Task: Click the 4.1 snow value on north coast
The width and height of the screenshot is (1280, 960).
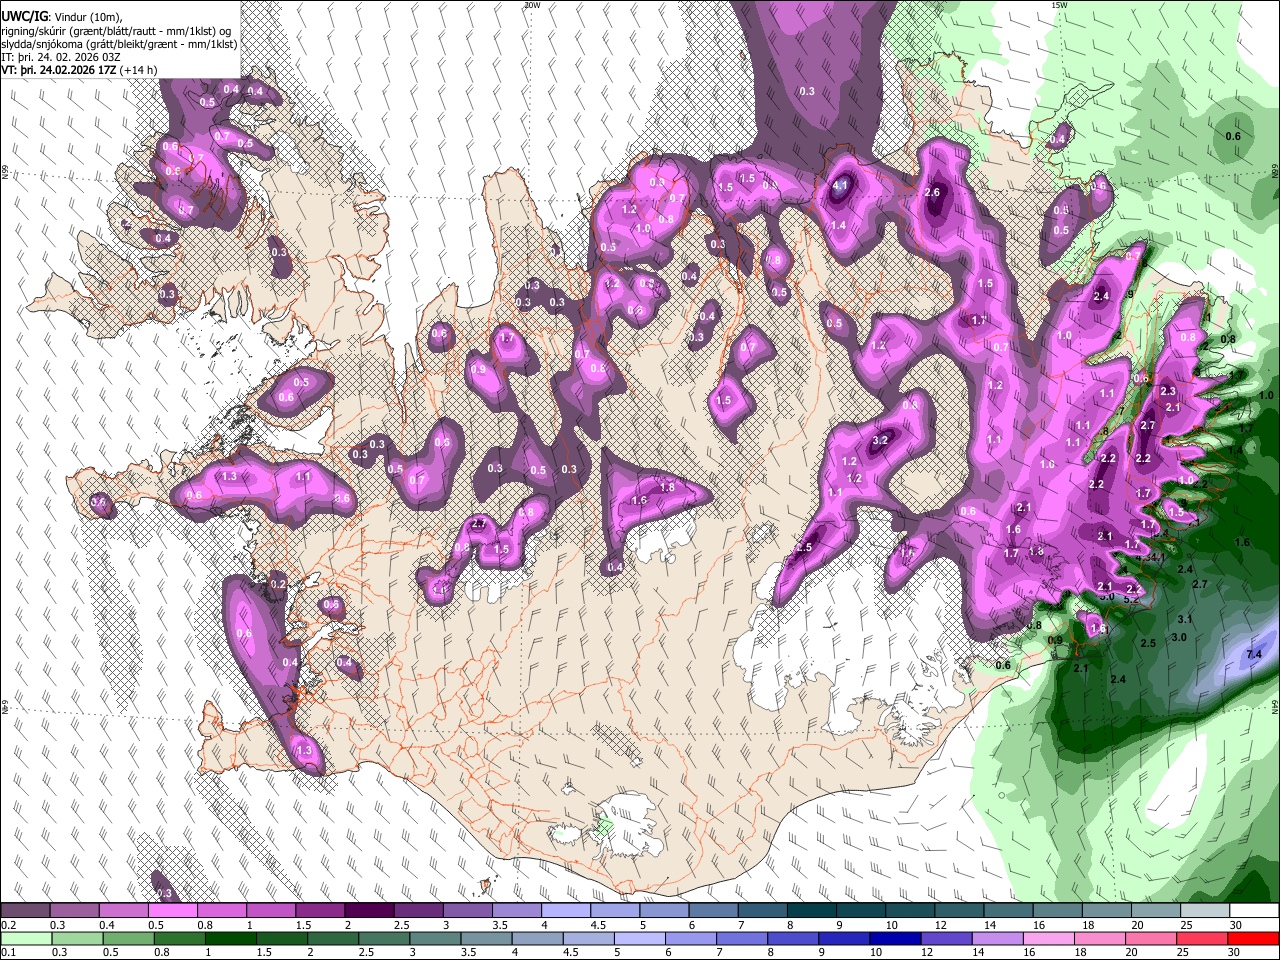Action: click(840, 185)
